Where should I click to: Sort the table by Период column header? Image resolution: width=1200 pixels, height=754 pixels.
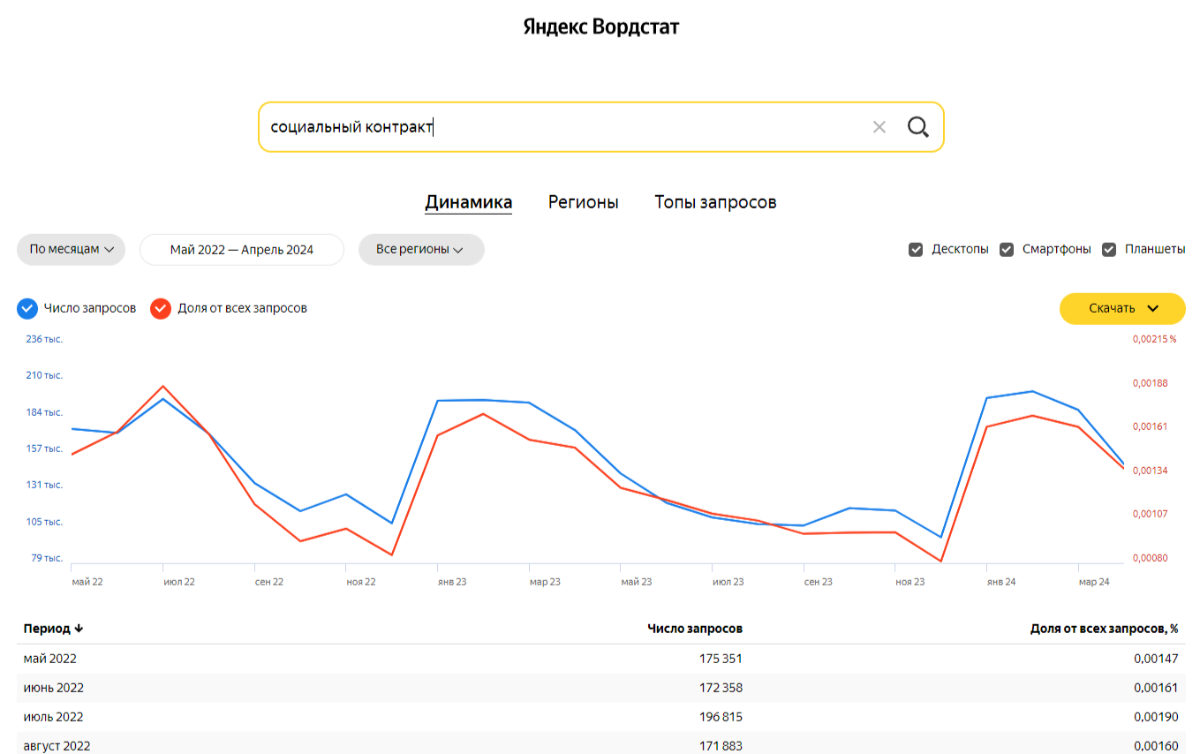[53, 629]
